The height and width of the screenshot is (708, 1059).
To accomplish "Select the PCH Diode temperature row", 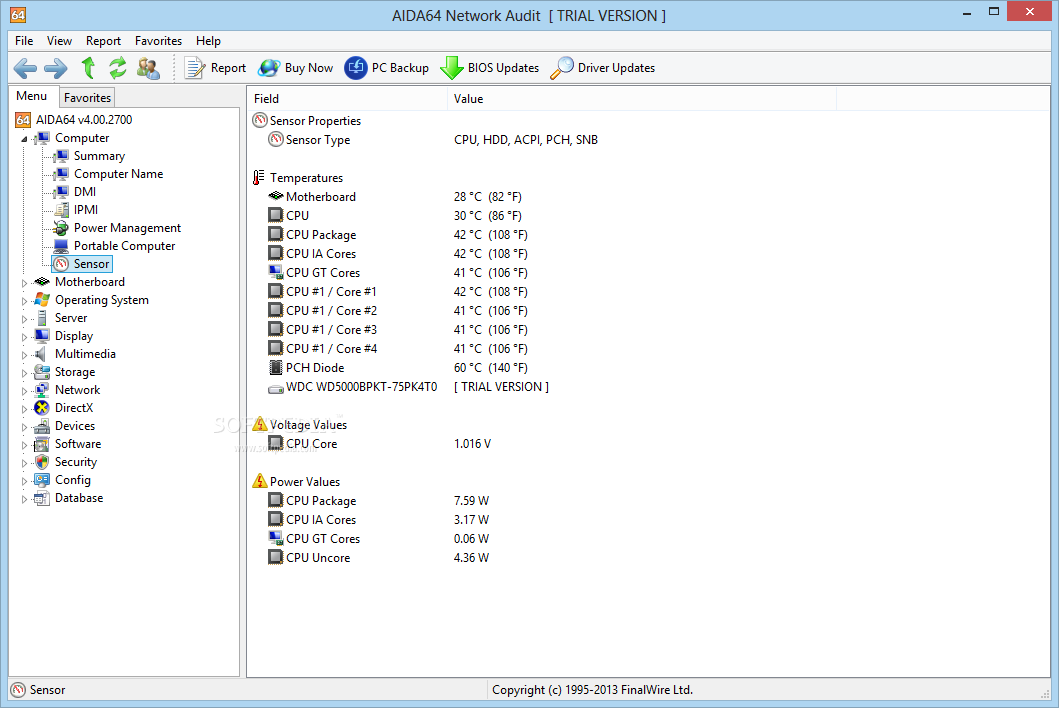I will [315, 368].
